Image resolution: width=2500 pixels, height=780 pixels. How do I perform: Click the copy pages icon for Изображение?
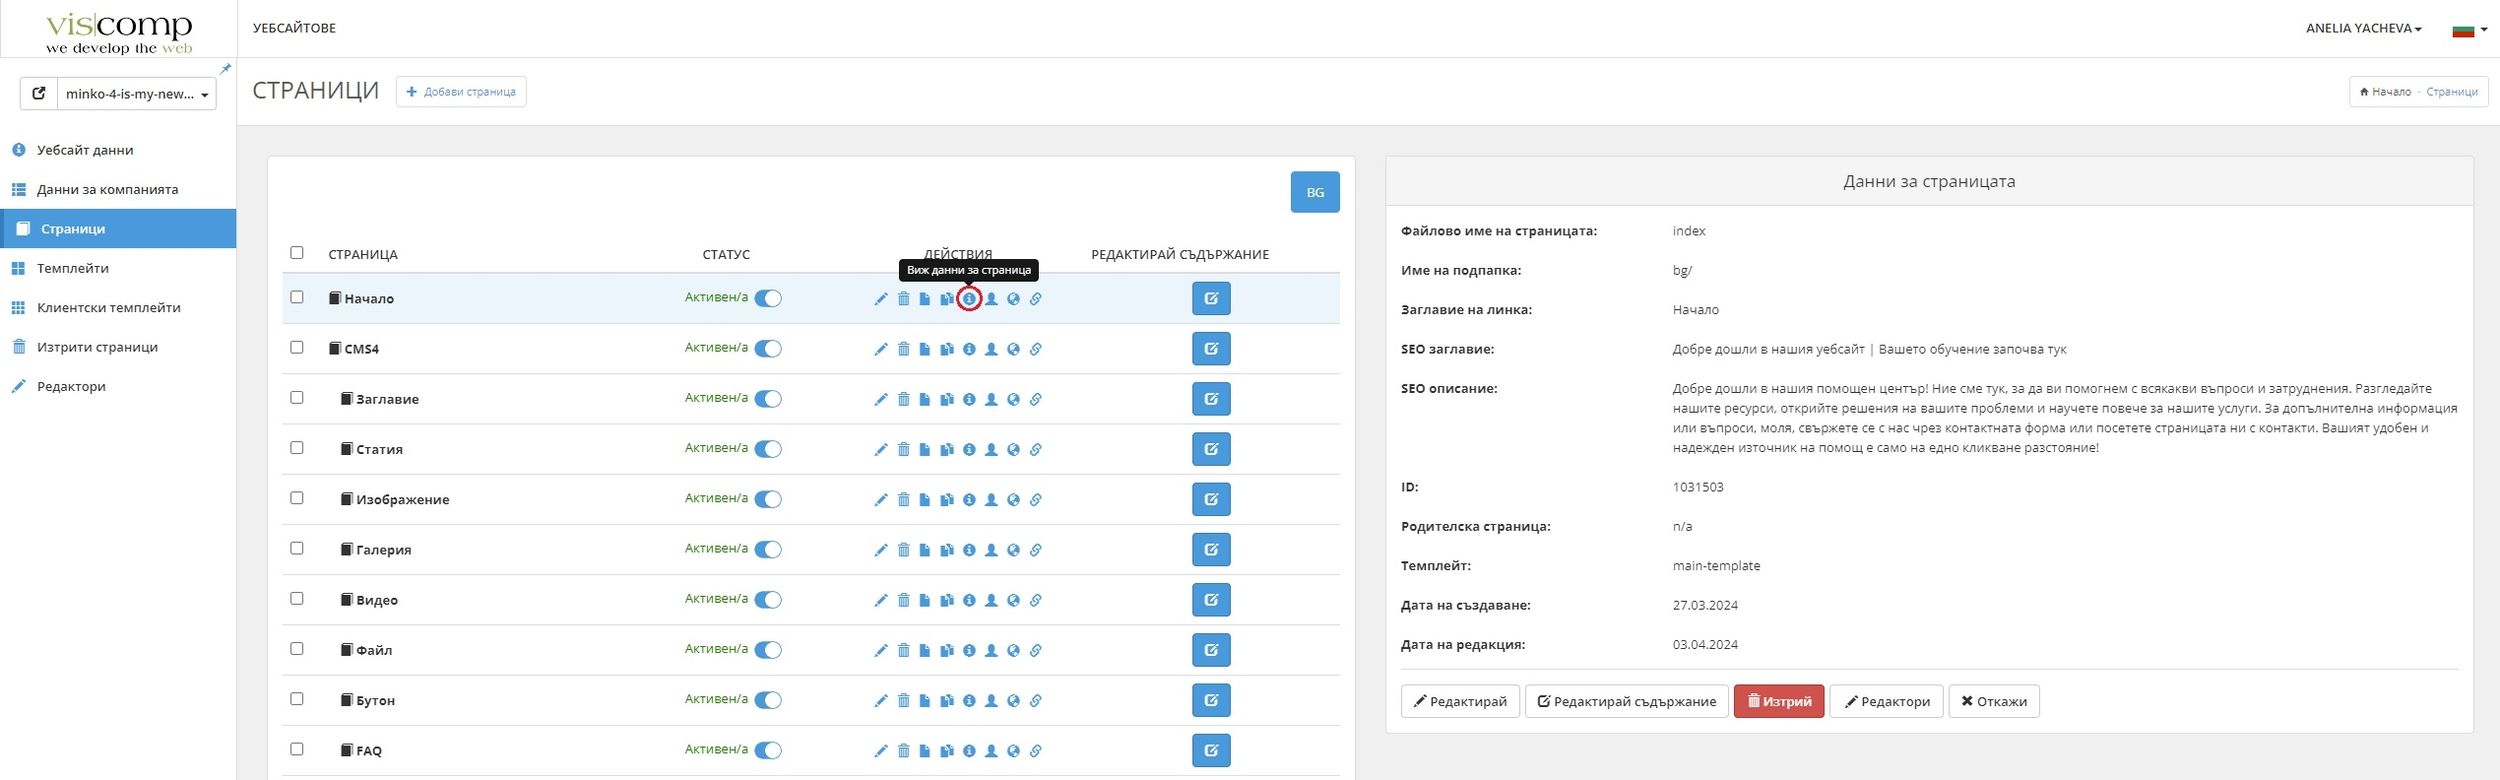(946, 500)
